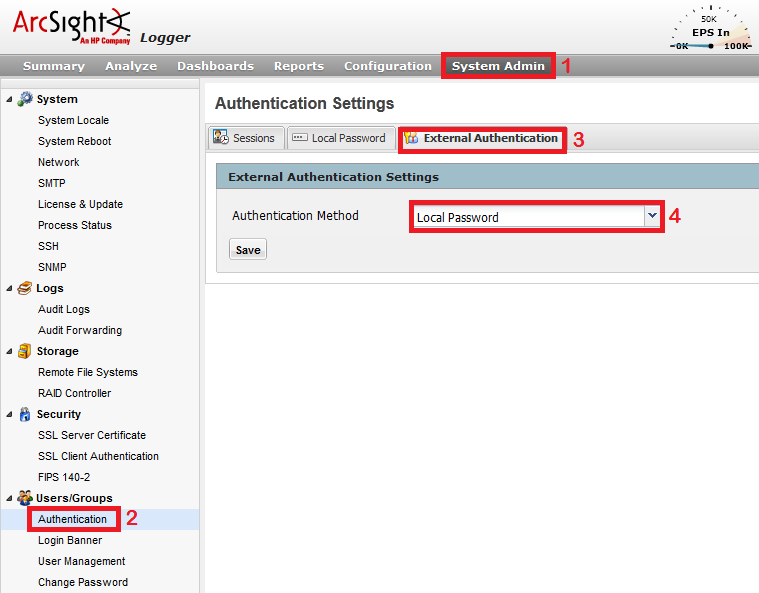Click the Sessions tab clock icon
The height and width of the screenshot is (593, 759).
(221, 137)
